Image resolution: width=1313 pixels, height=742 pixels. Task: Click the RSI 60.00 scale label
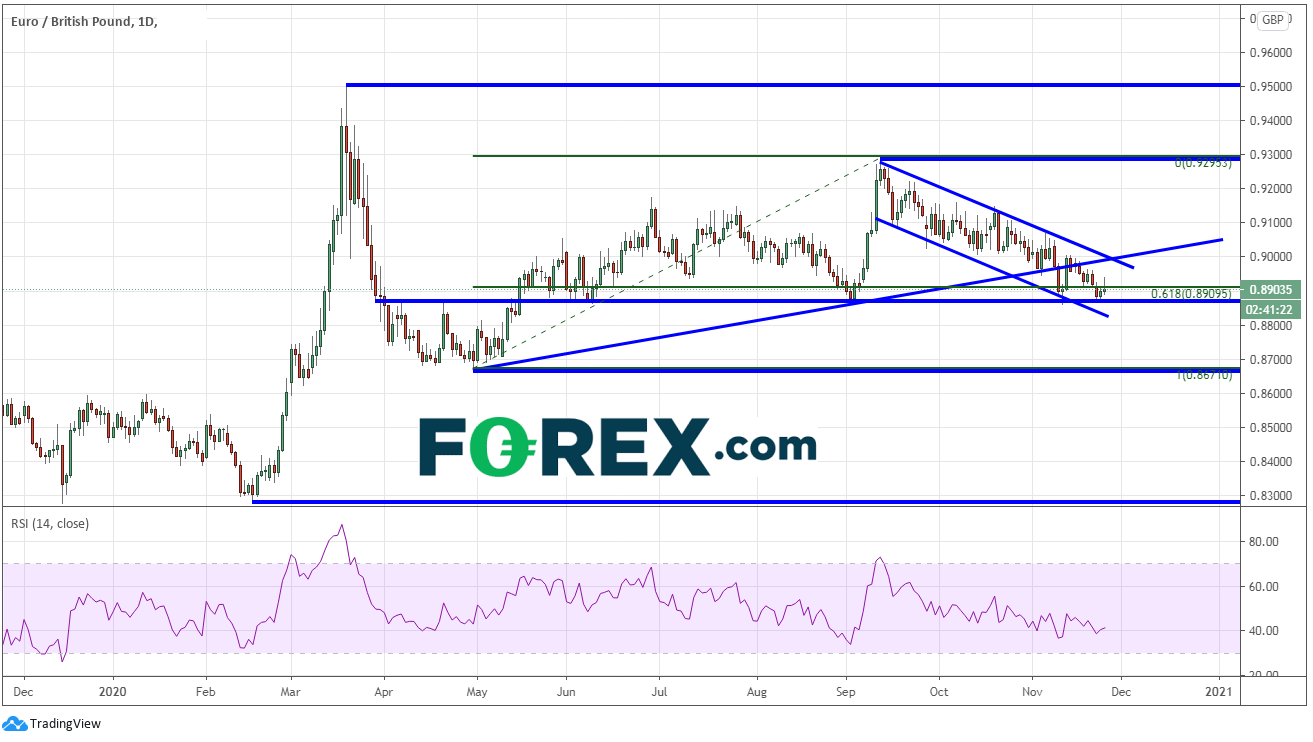pyautogui.click(x=1264, y=587)
